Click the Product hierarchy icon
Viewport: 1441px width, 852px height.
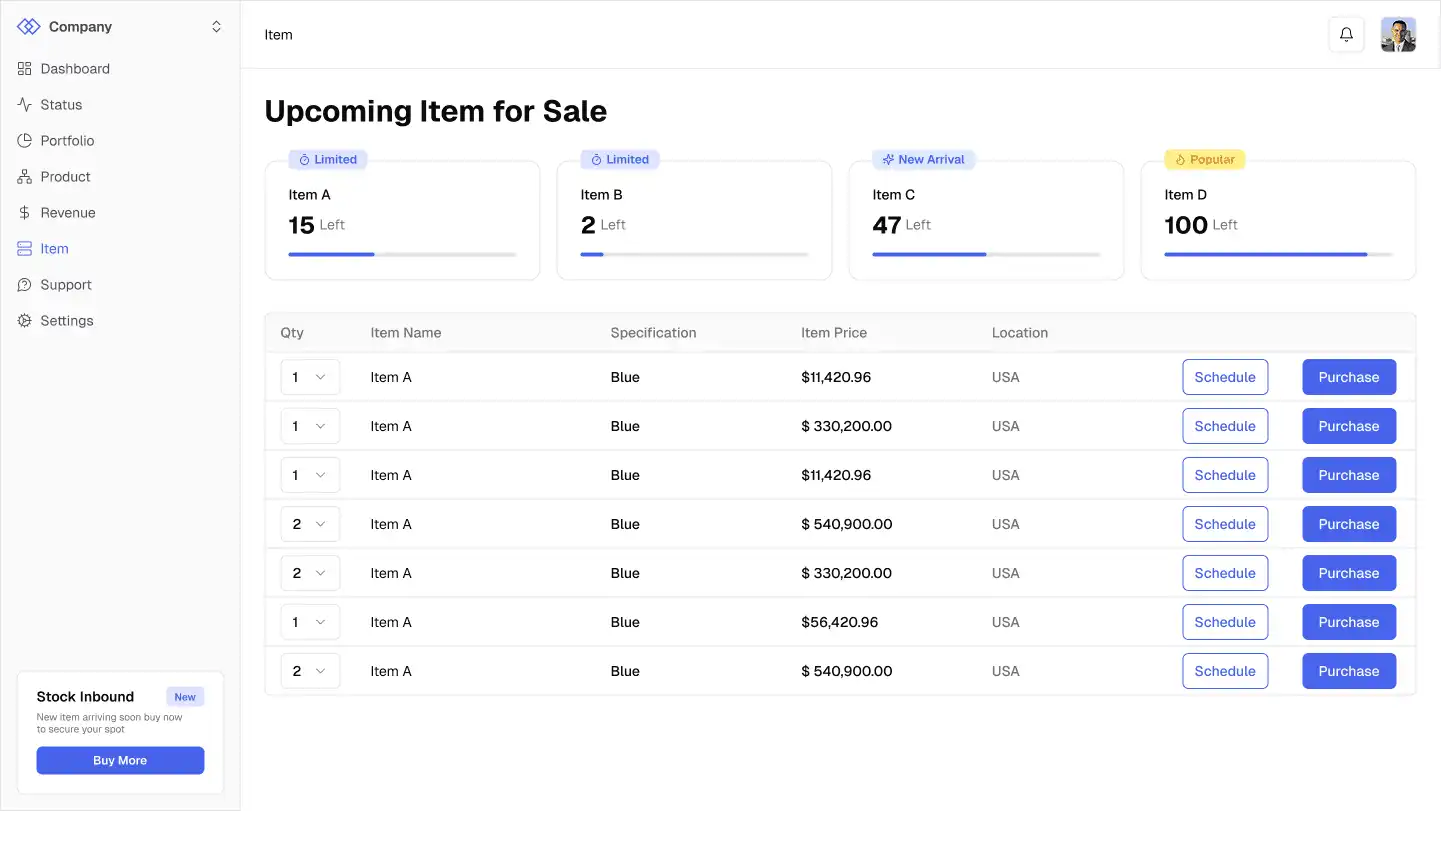25,177
